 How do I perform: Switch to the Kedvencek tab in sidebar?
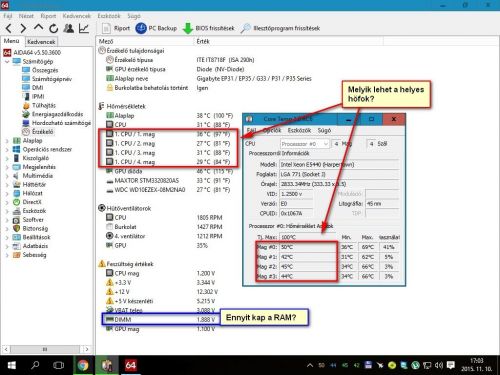coord(41,42)
